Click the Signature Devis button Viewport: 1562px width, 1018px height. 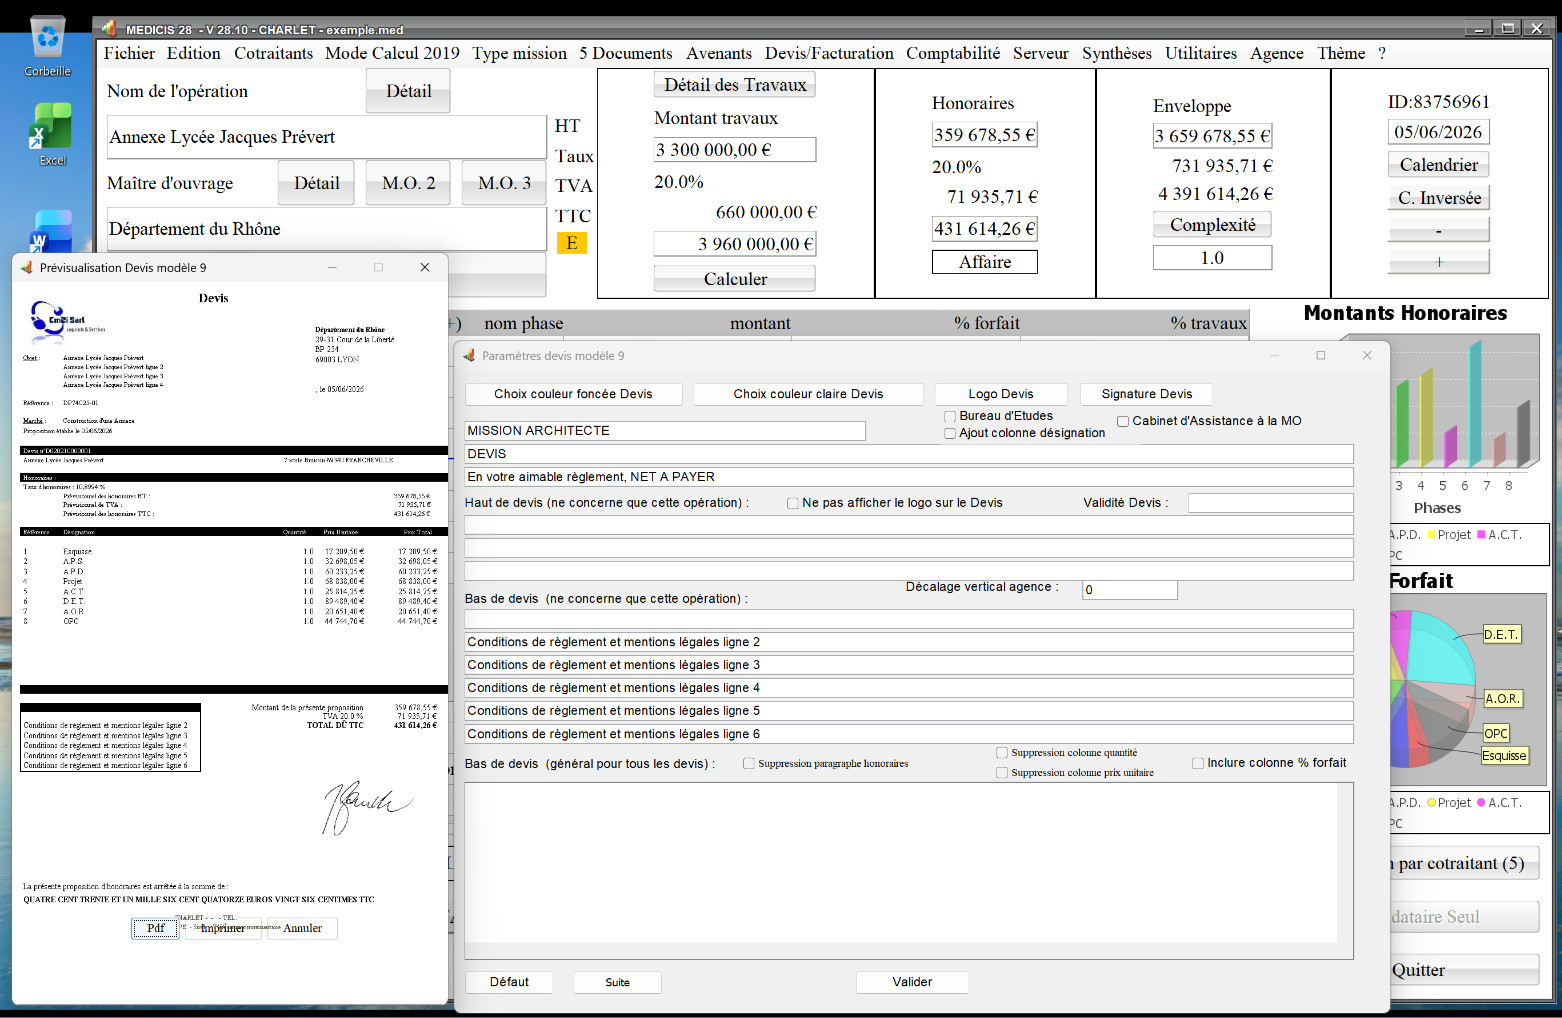[1147, 394]
